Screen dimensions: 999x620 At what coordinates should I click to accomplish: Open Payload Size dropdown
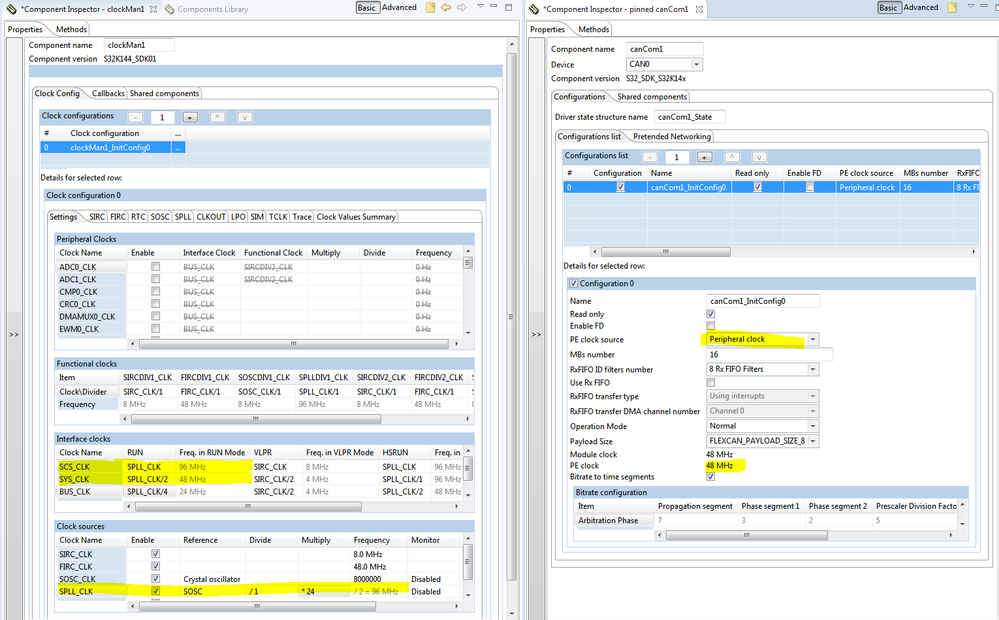(x=813, y=441)
